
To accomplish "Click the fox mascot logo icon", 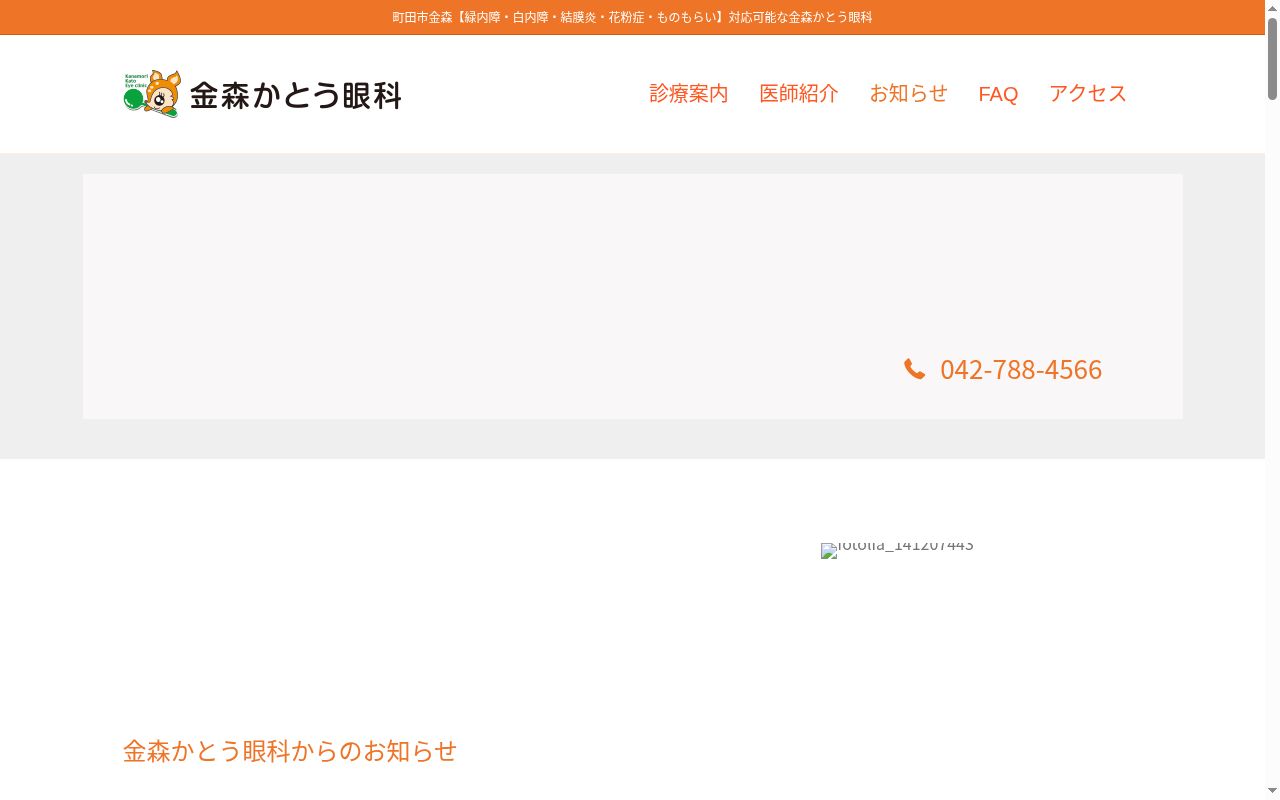I will (x=152, y=94).
